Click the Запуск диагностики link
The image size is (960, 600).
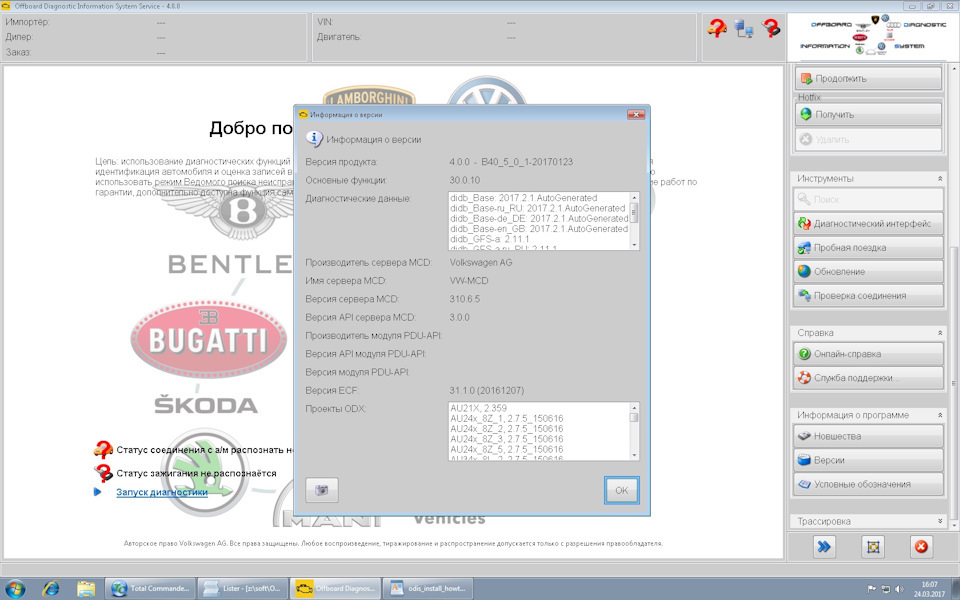point(162,492)
